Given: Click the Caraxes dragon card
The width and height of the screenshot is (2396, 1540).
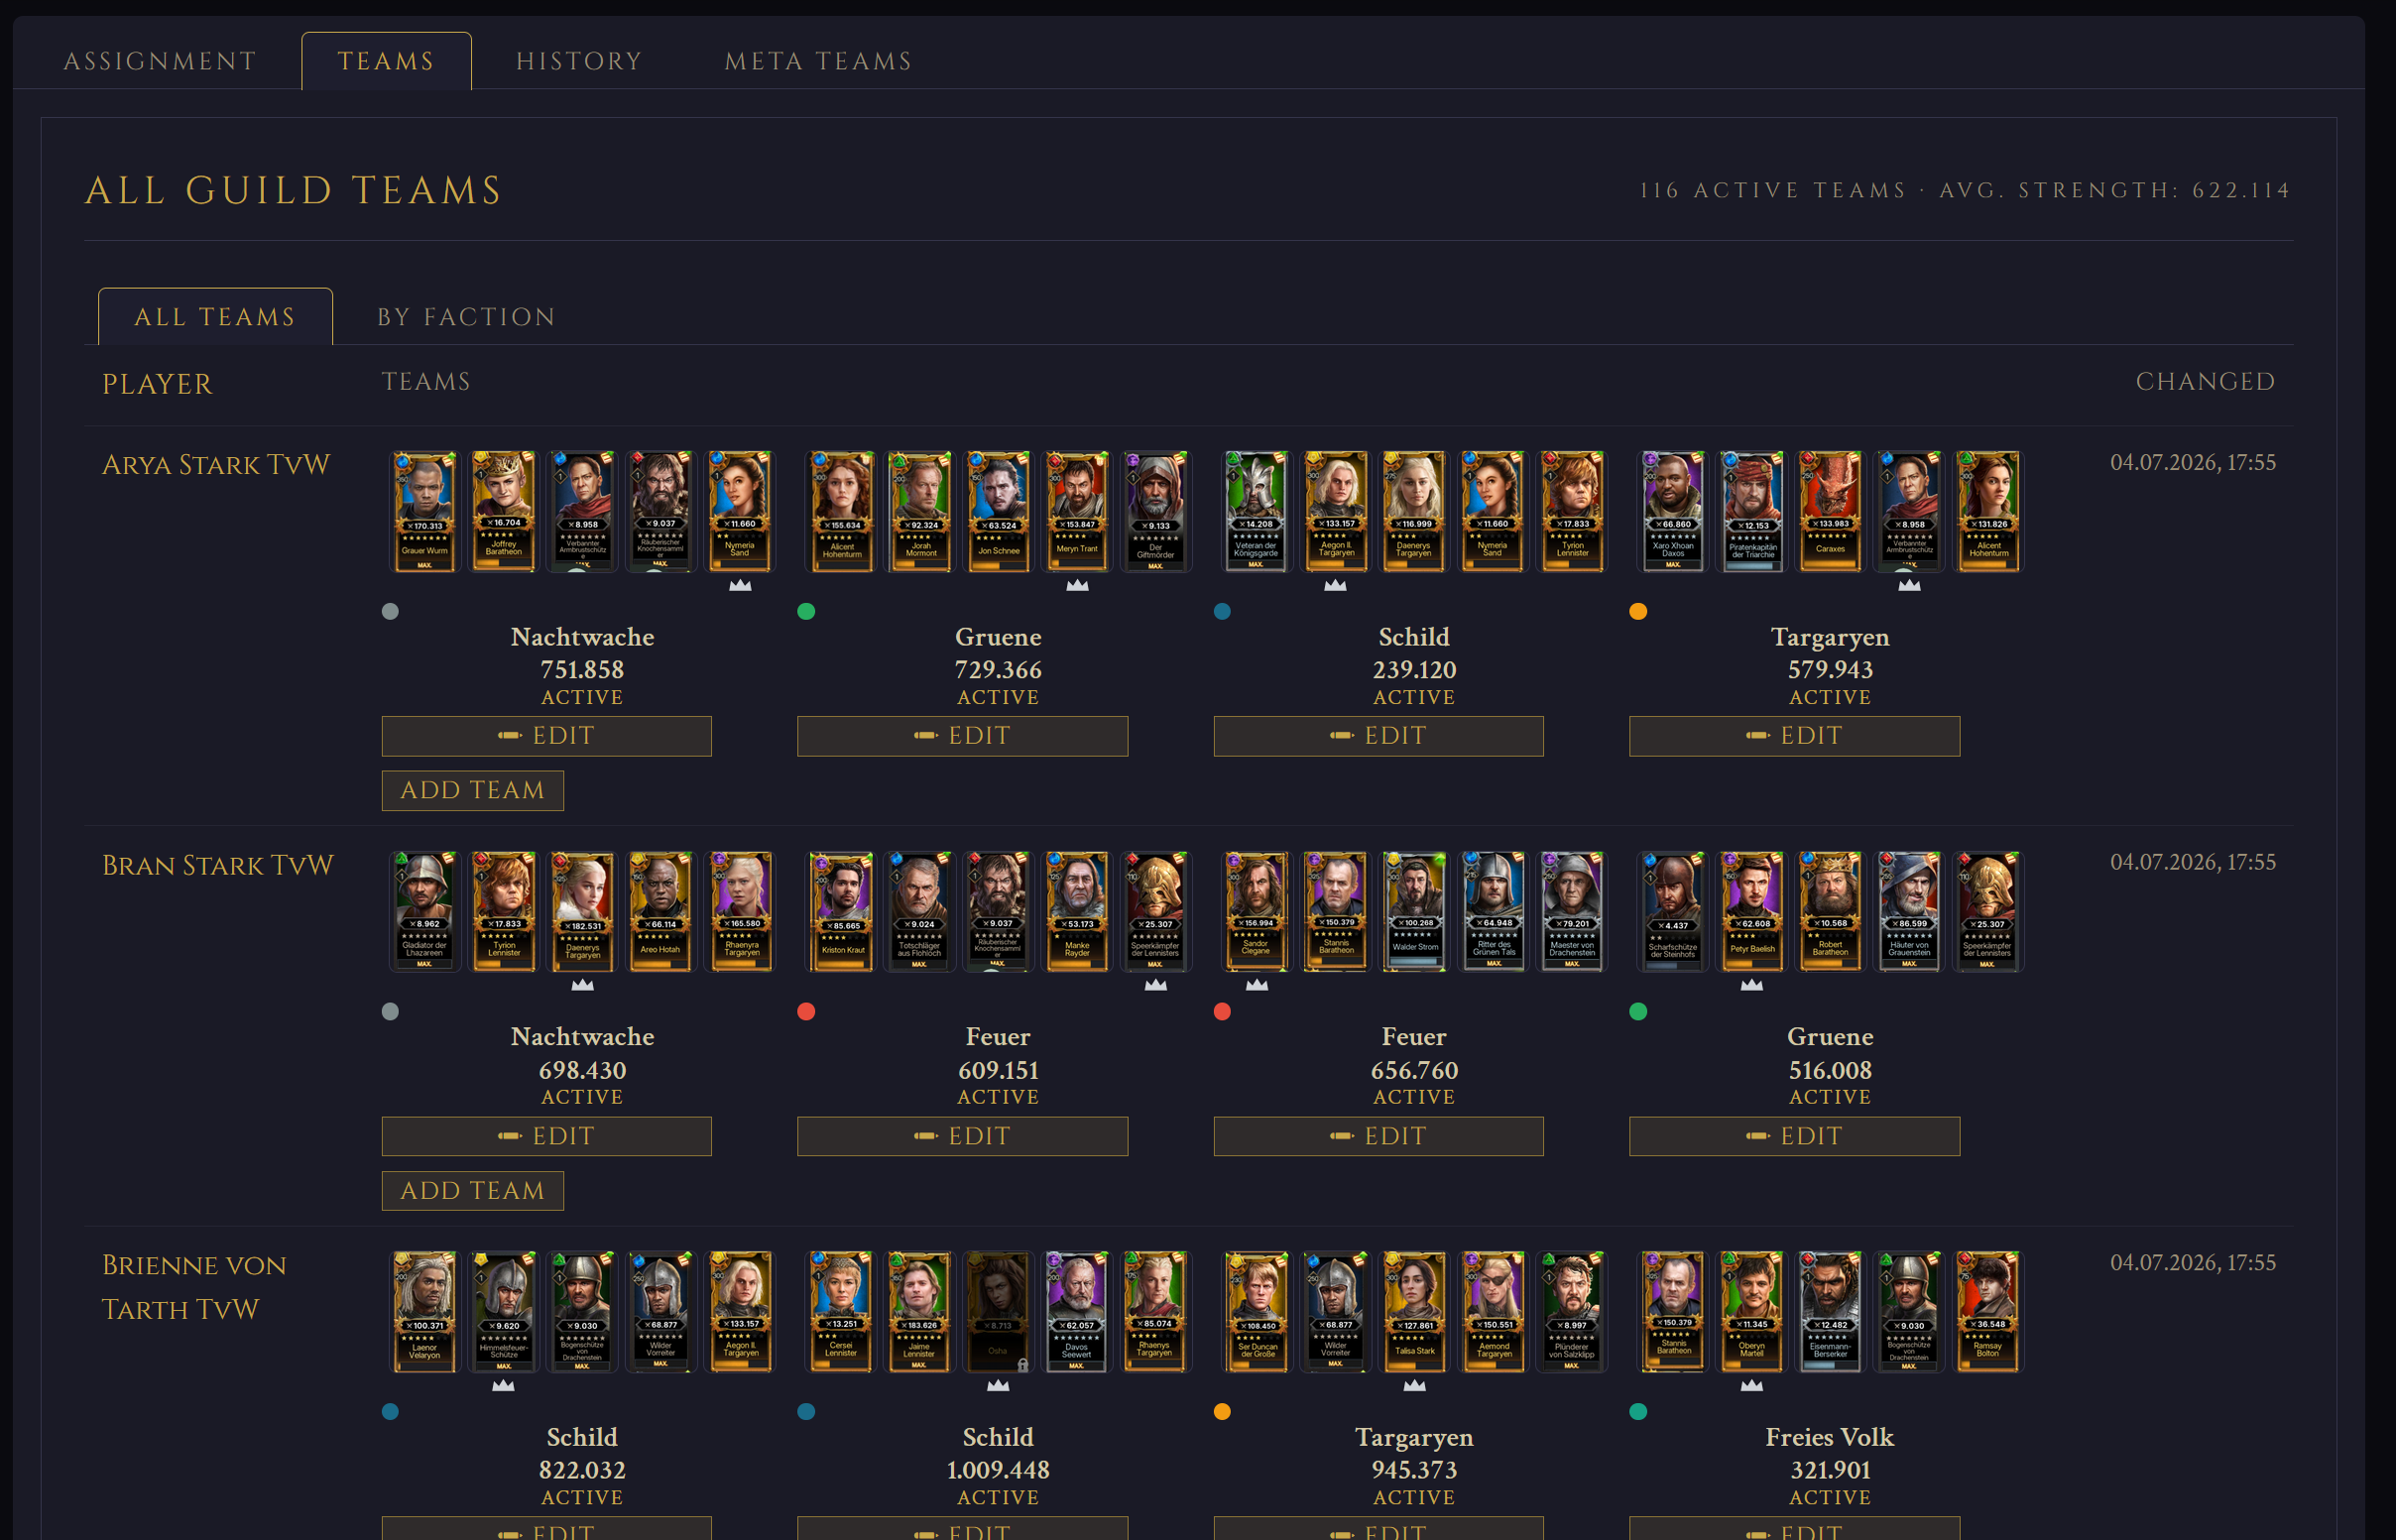Looking at the screenshot, I should click(x=1830, y=511).
